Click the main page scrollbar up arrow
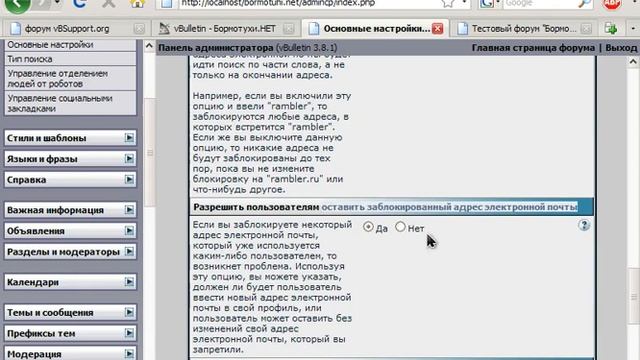Screen dimensions: 640x360 (633, 62)
